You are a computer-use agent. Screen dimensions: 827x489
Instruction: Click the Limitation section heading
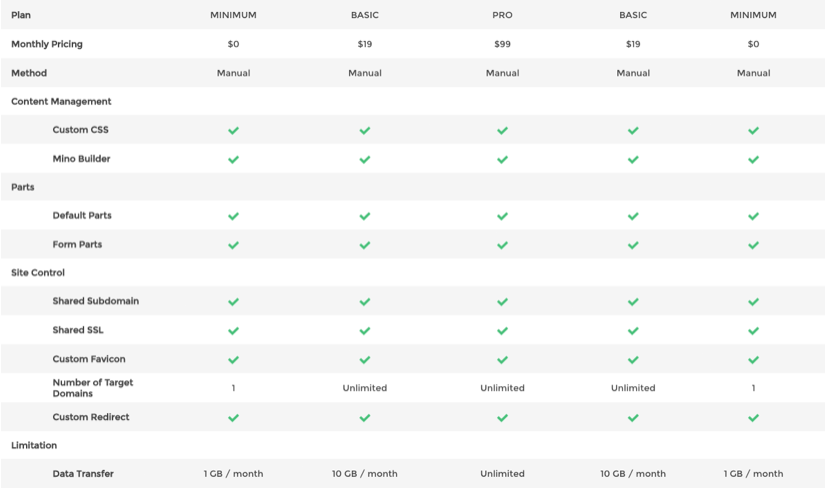pyautogui.click(x=34, y=445)
